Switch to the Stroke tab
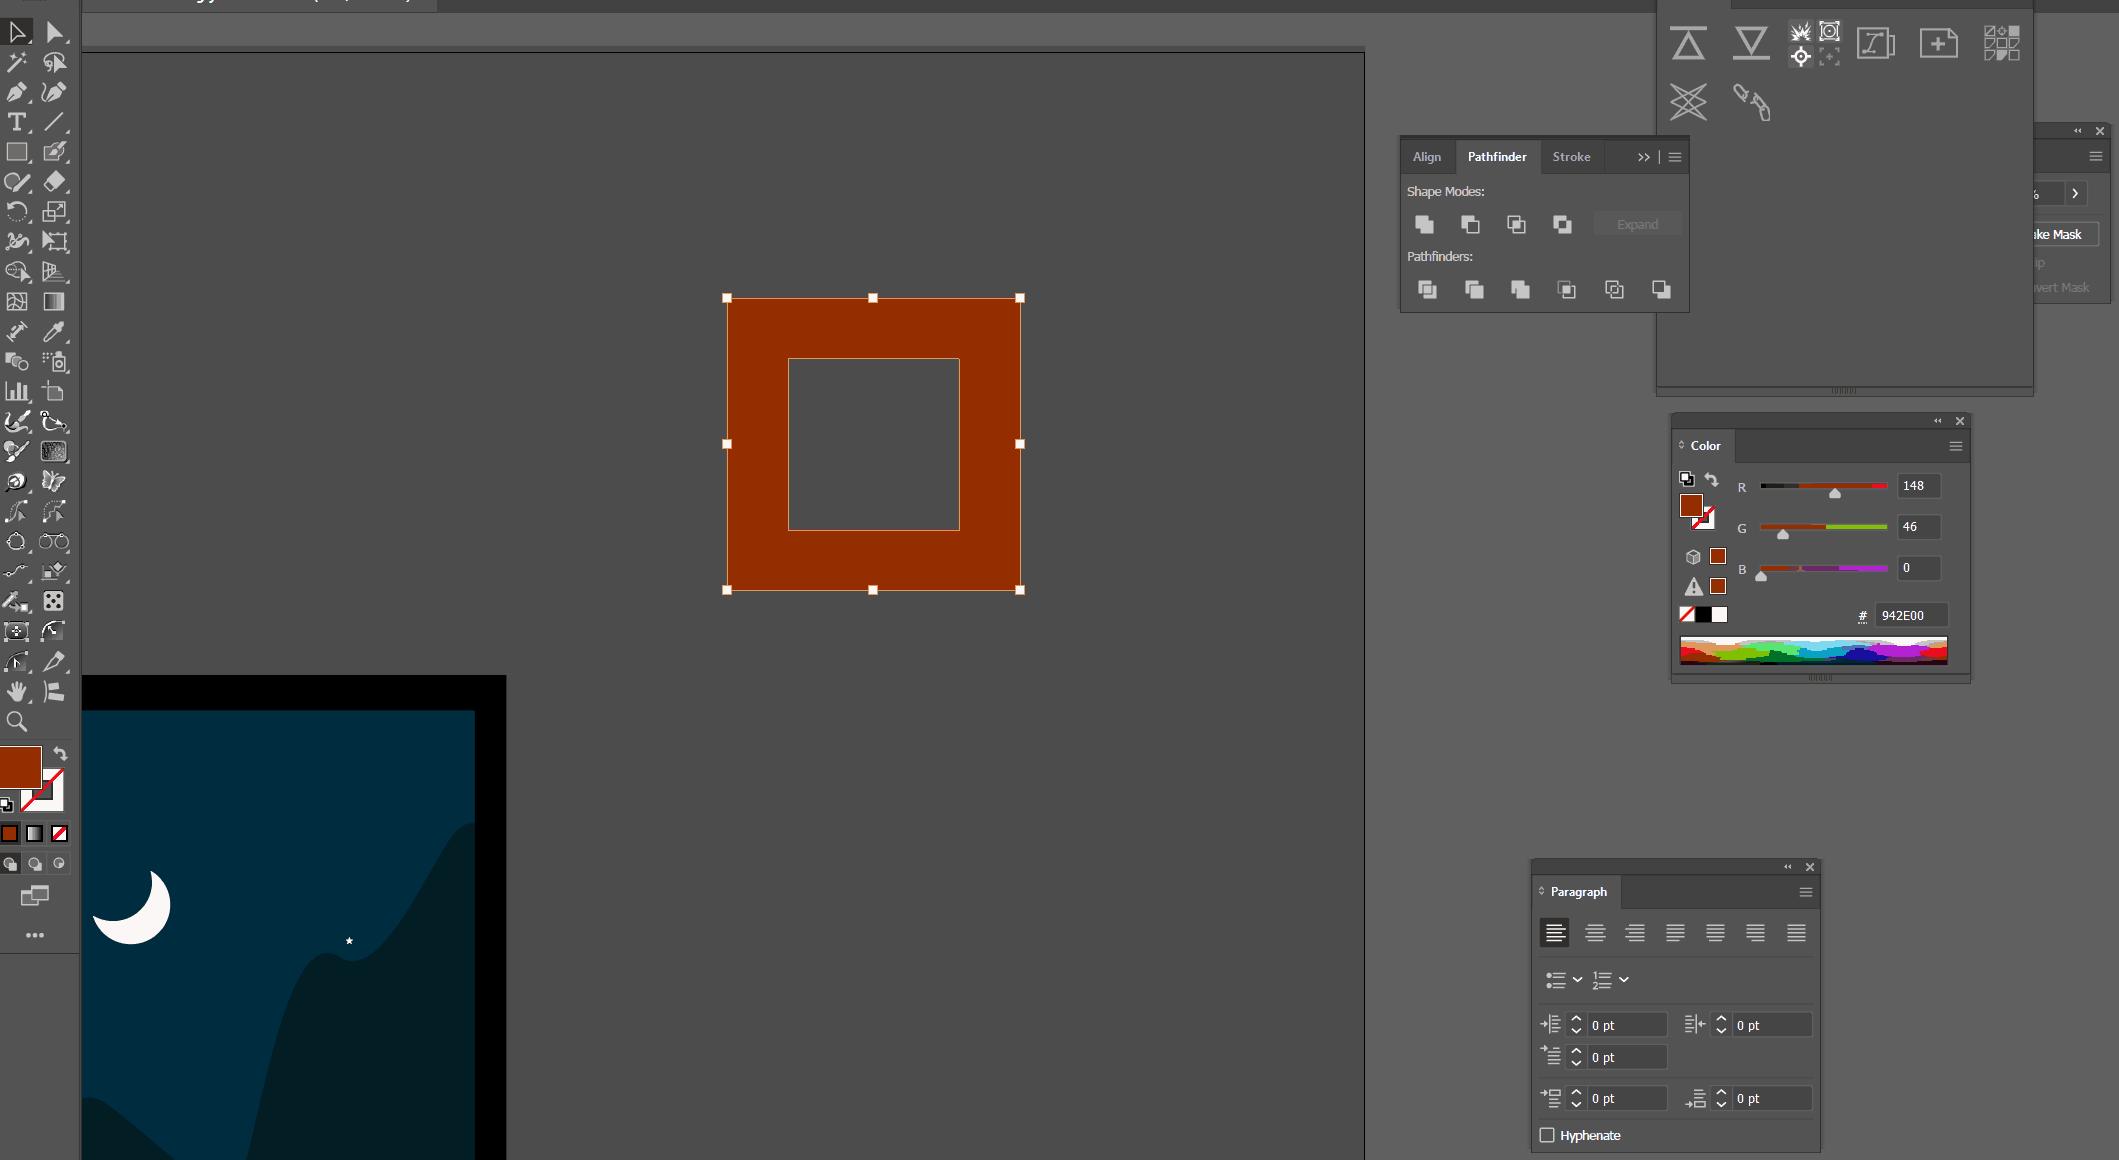 pyautogui.click(x=1571, y=157)
